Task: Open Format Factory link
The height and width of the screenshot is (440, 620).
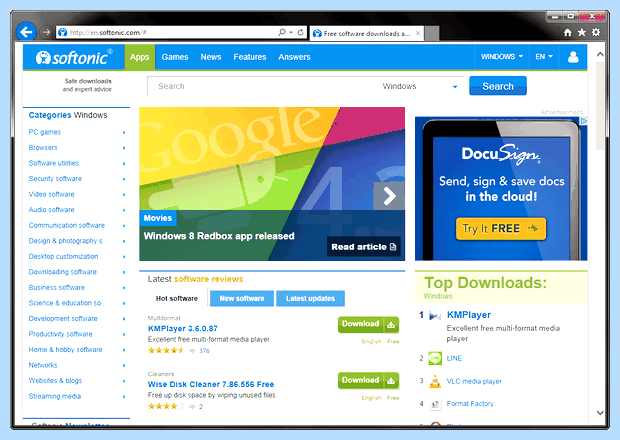Action: point(470,404)
